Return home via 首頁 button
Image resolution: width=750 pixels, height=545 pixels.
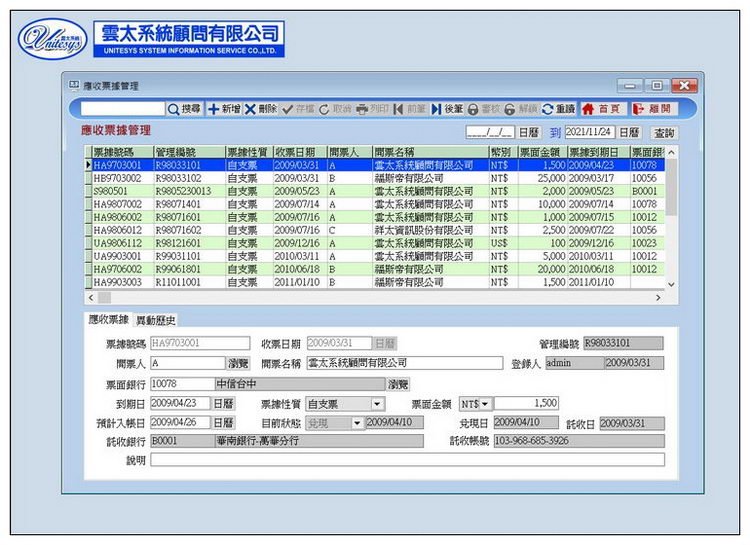point(601,108)
